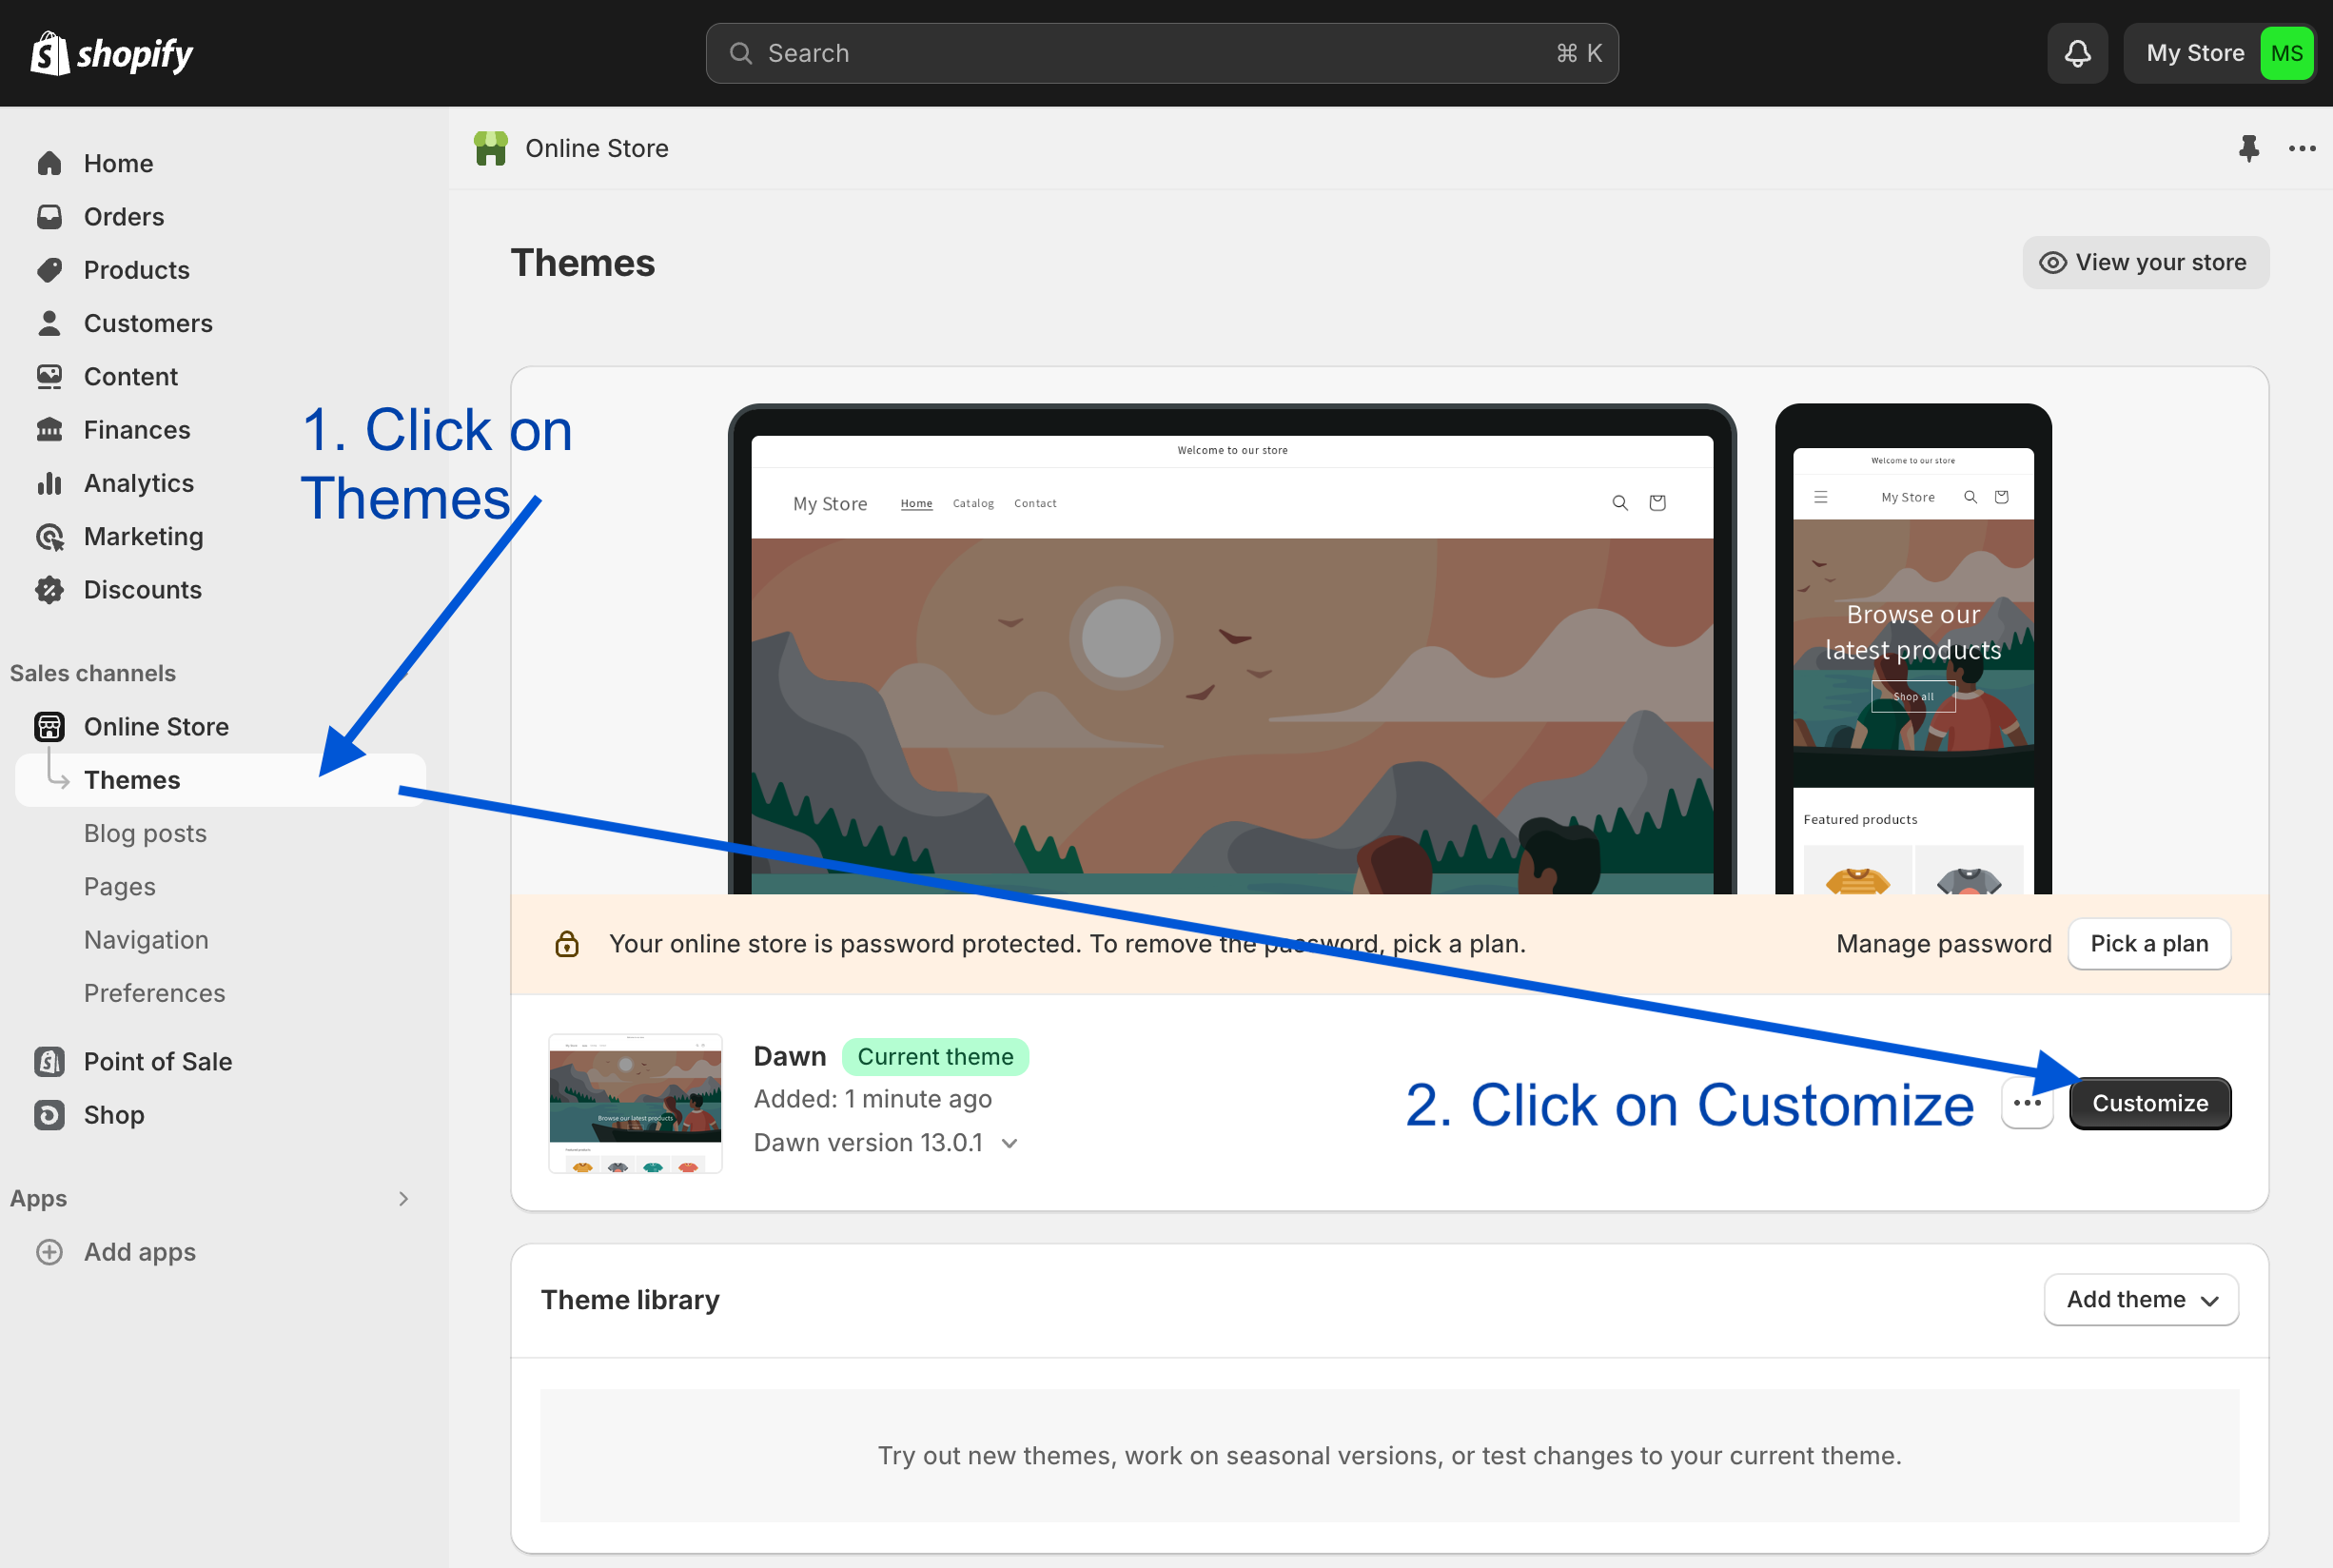Click the Online Store storefront icon
This screenshot has height=1568, width=2333.
coord(49,726)
